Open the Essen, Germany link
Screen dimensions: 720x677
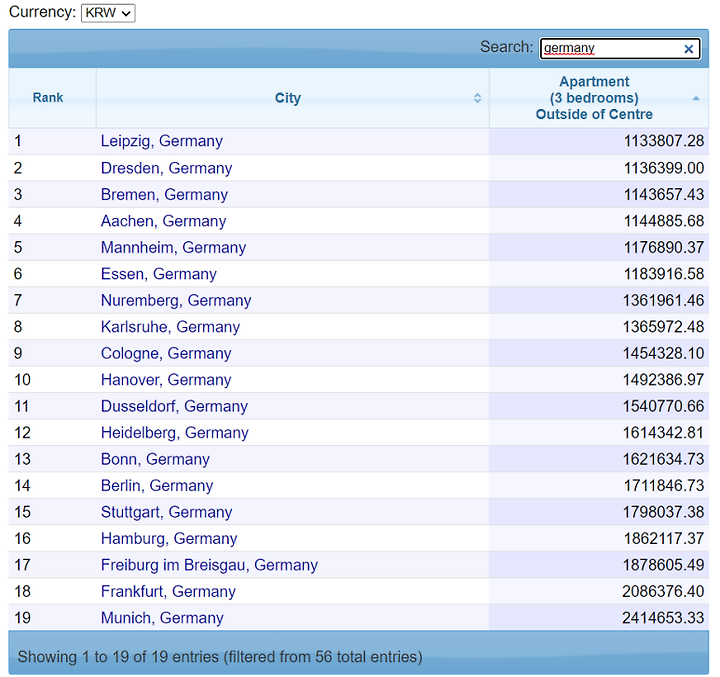click(x=158, y=274)
